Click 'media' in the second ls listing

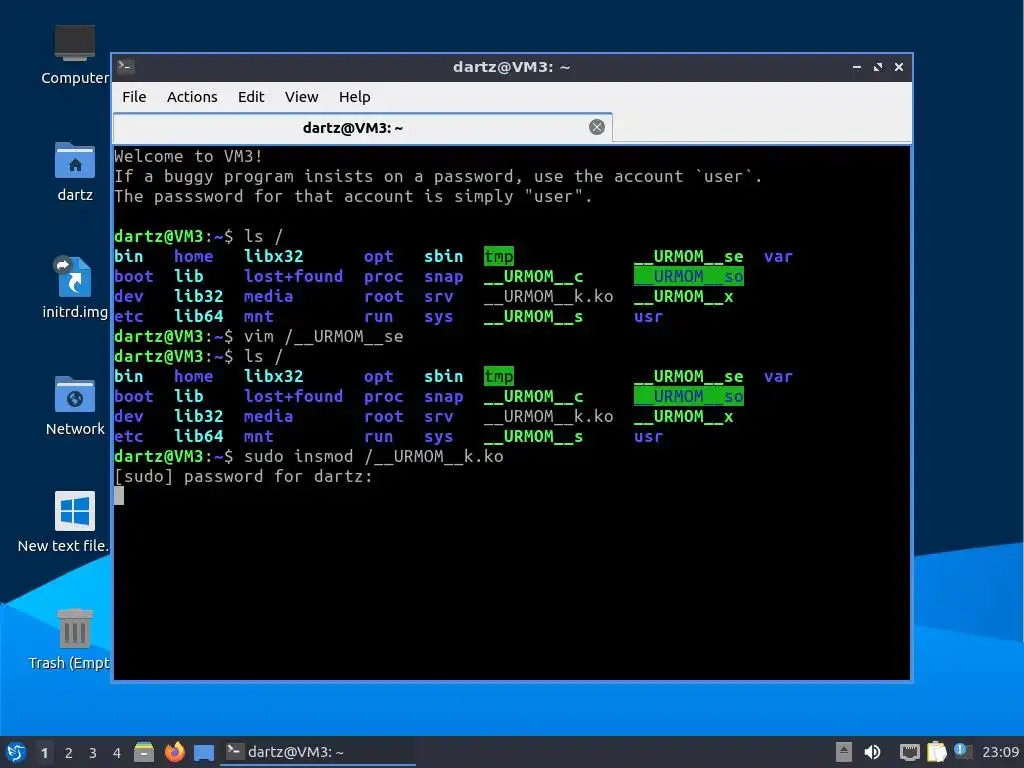point(268,416)
